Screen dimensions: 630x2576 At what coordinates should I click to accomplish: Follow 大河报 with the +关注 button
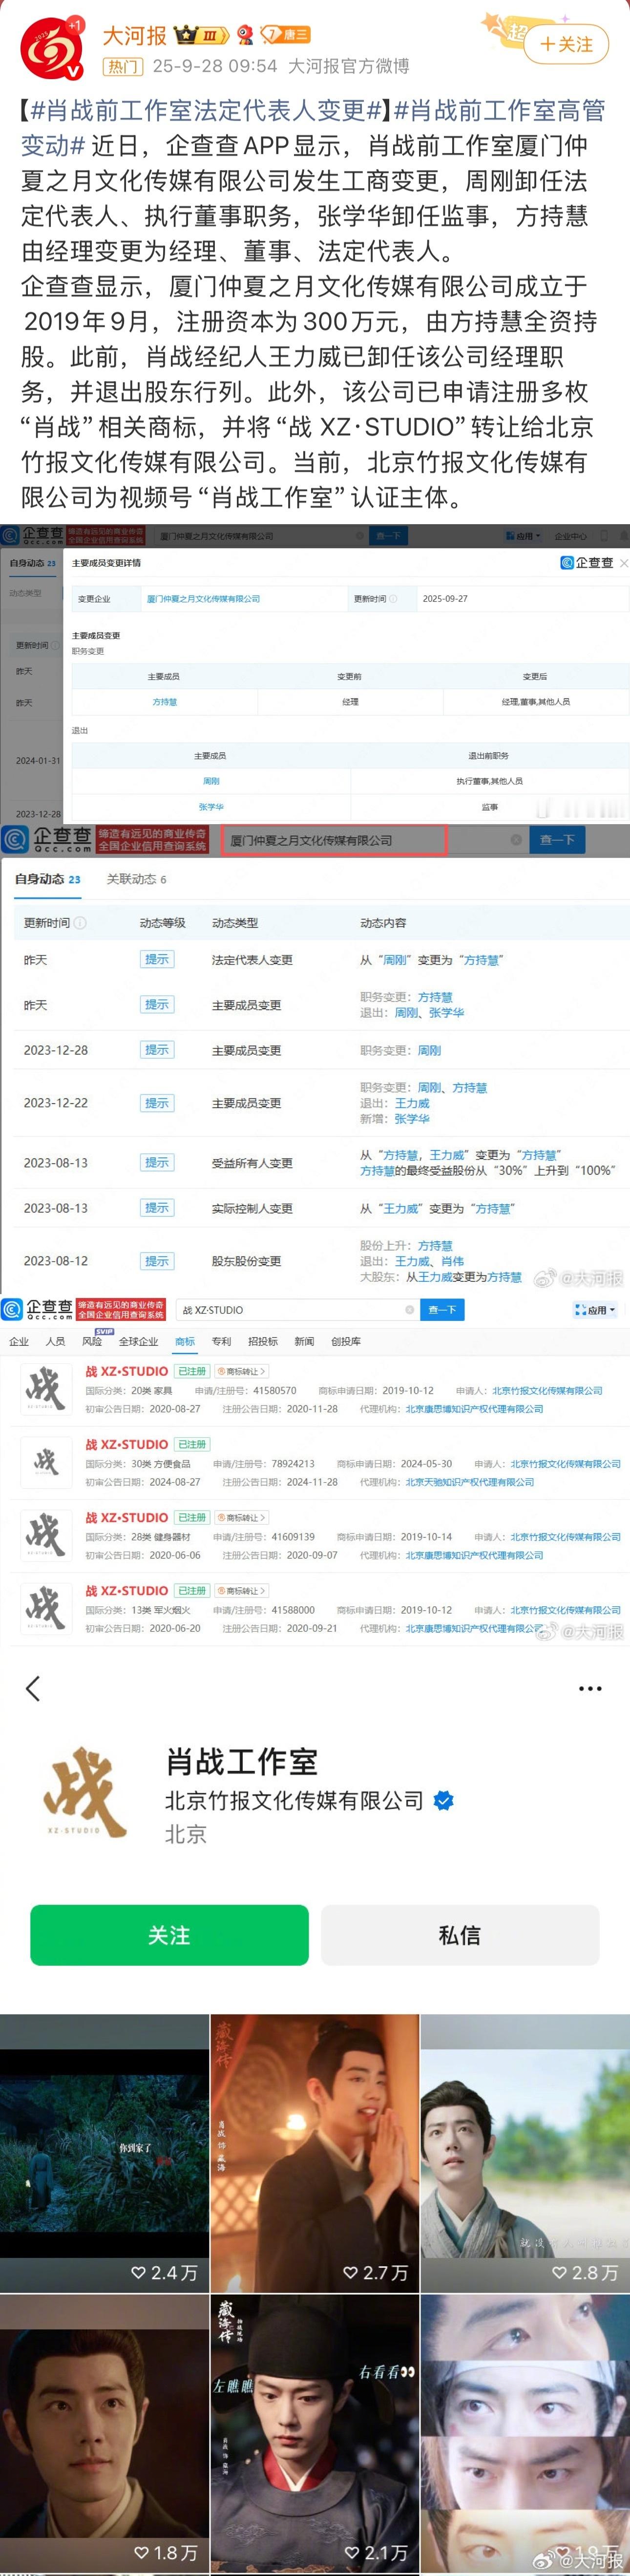566,44
